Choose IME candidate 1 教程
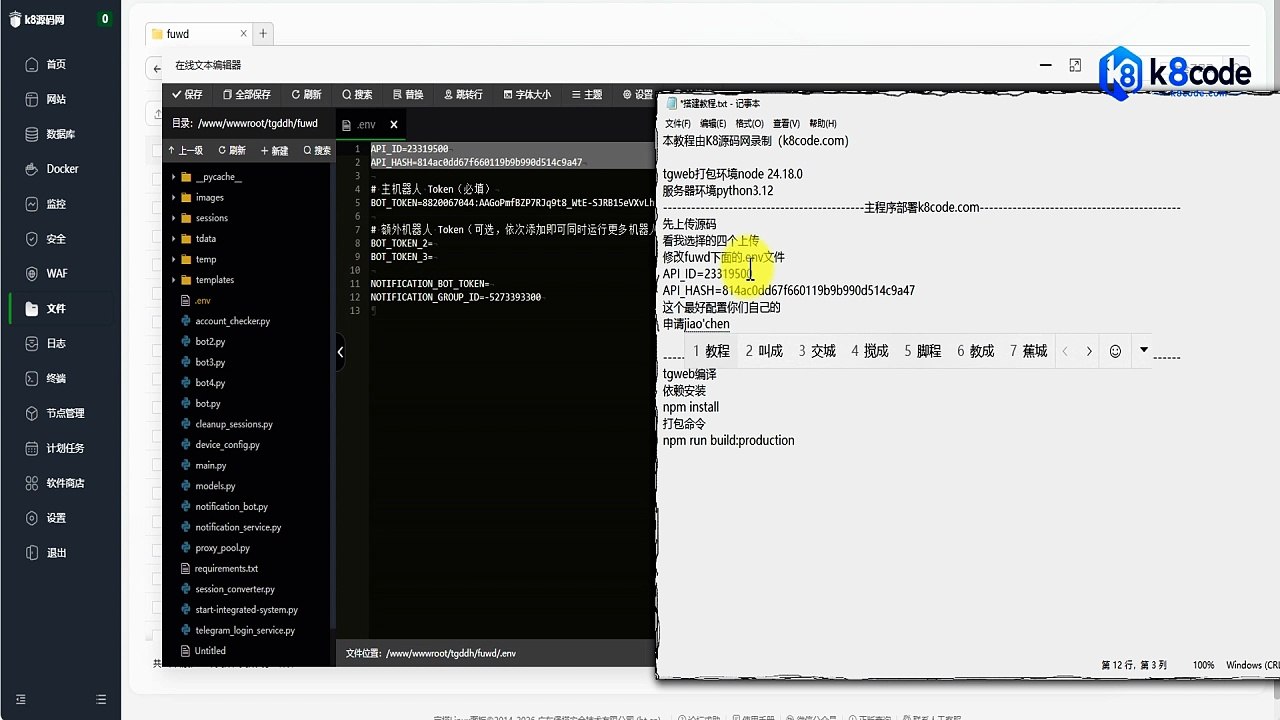 click(712, 351)
